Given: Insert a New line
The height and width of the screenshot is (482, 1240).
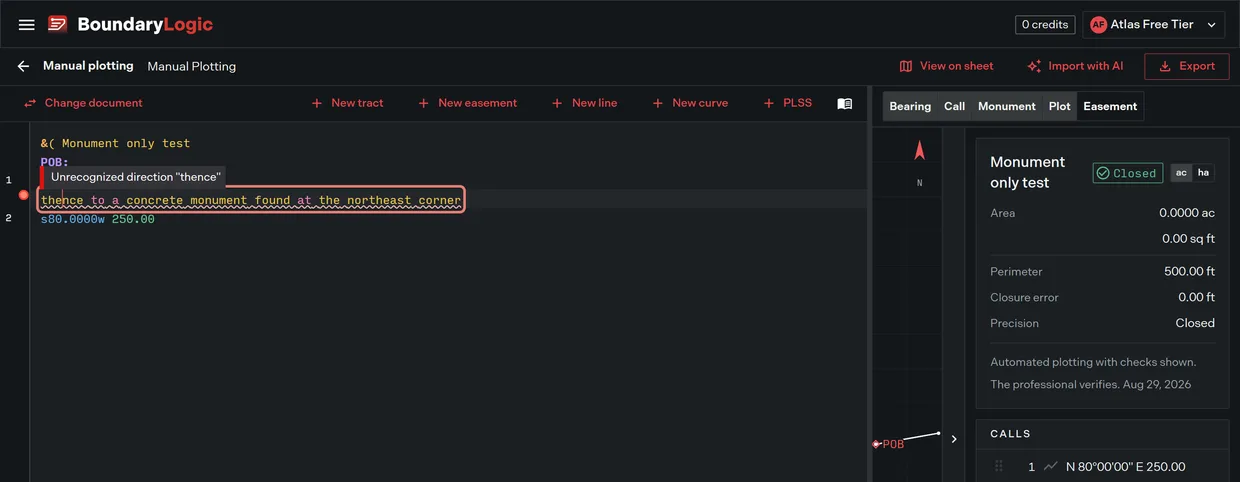Looking at the screenshot, I should click(584, 103).
